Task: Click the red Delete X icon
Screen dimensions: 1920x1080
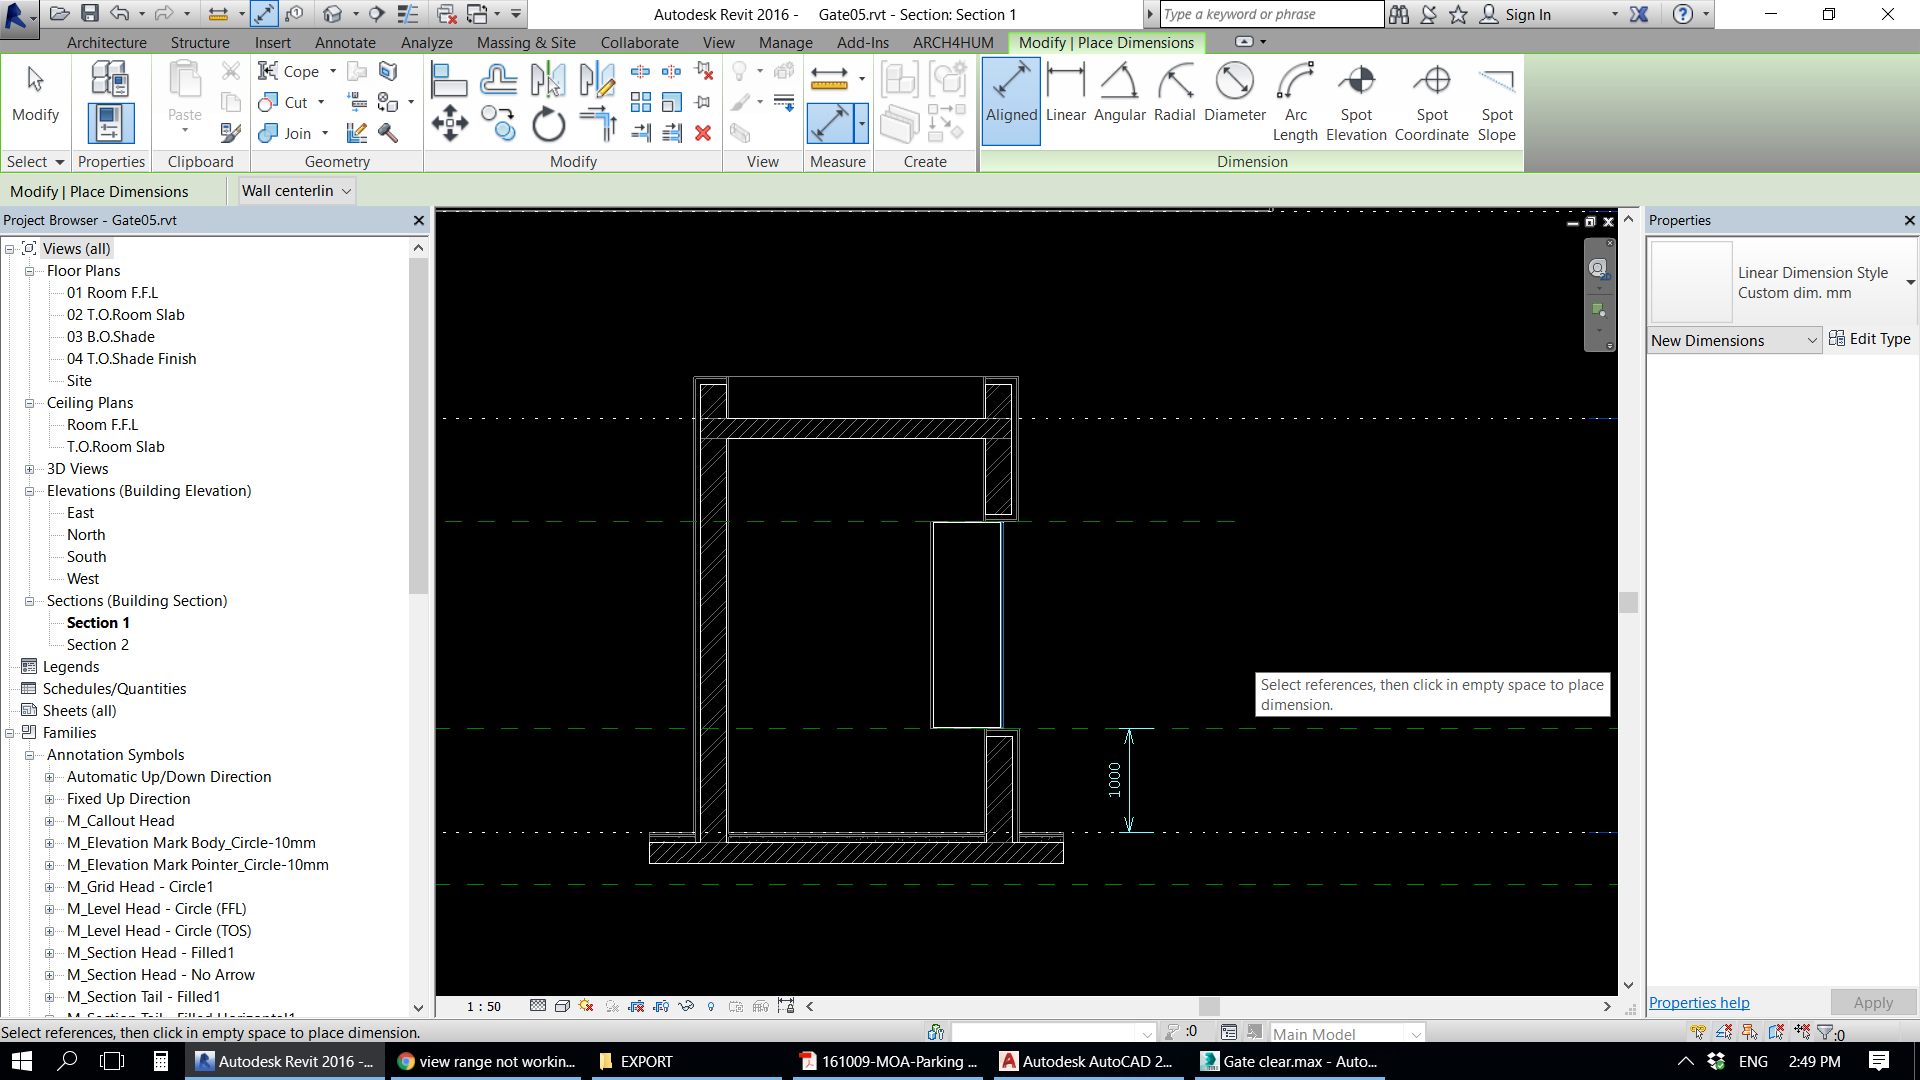Action: [x=703, y=133]
